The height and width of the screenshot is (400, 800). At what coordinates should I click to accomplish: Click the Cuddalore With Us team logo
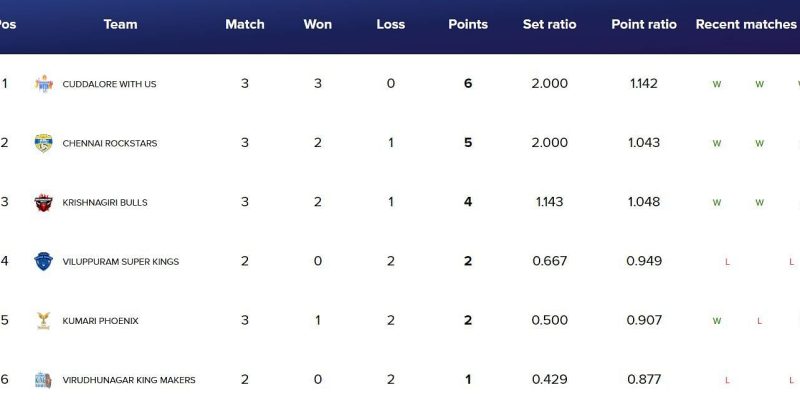point(43,84)
